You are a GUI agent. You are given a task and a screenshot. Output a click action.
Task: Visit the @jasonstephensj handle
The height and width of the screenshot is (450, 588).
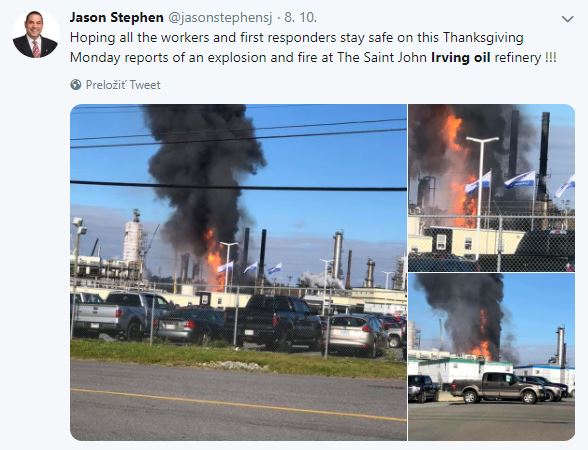tap(220, 18)
